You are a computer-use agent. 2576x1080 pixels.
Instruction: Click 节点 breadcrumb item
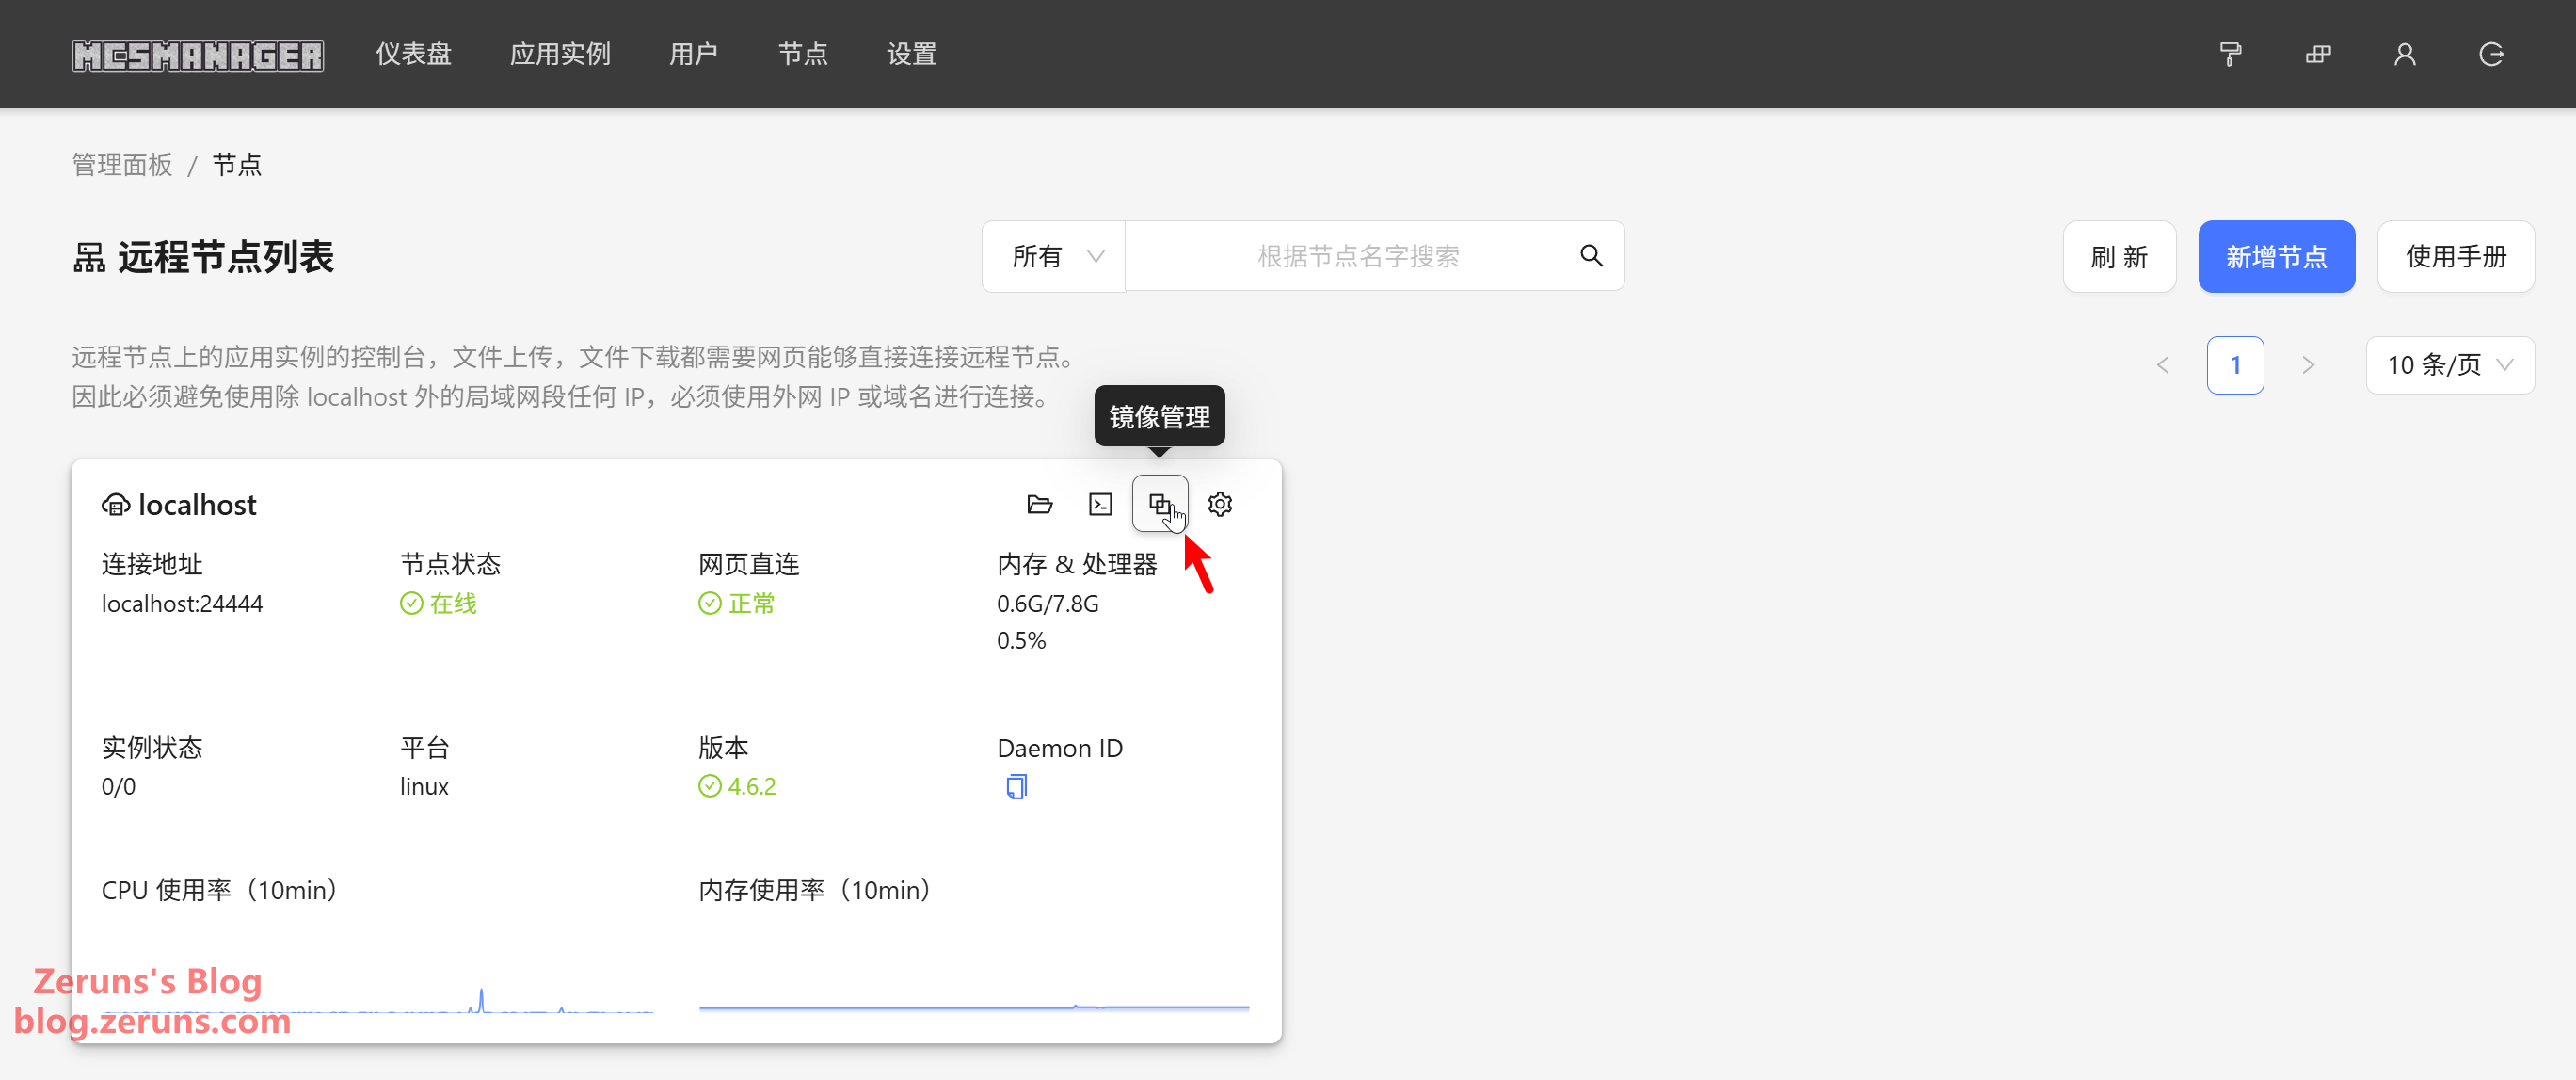[x=237, y=165]
